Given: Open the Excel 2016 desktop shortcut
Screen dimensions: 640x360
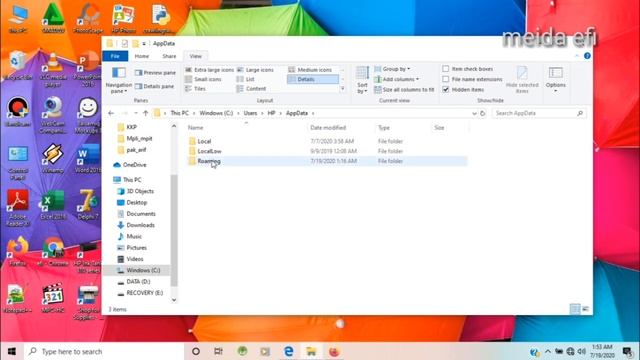Looking at the screenshot, I should 53,205.
